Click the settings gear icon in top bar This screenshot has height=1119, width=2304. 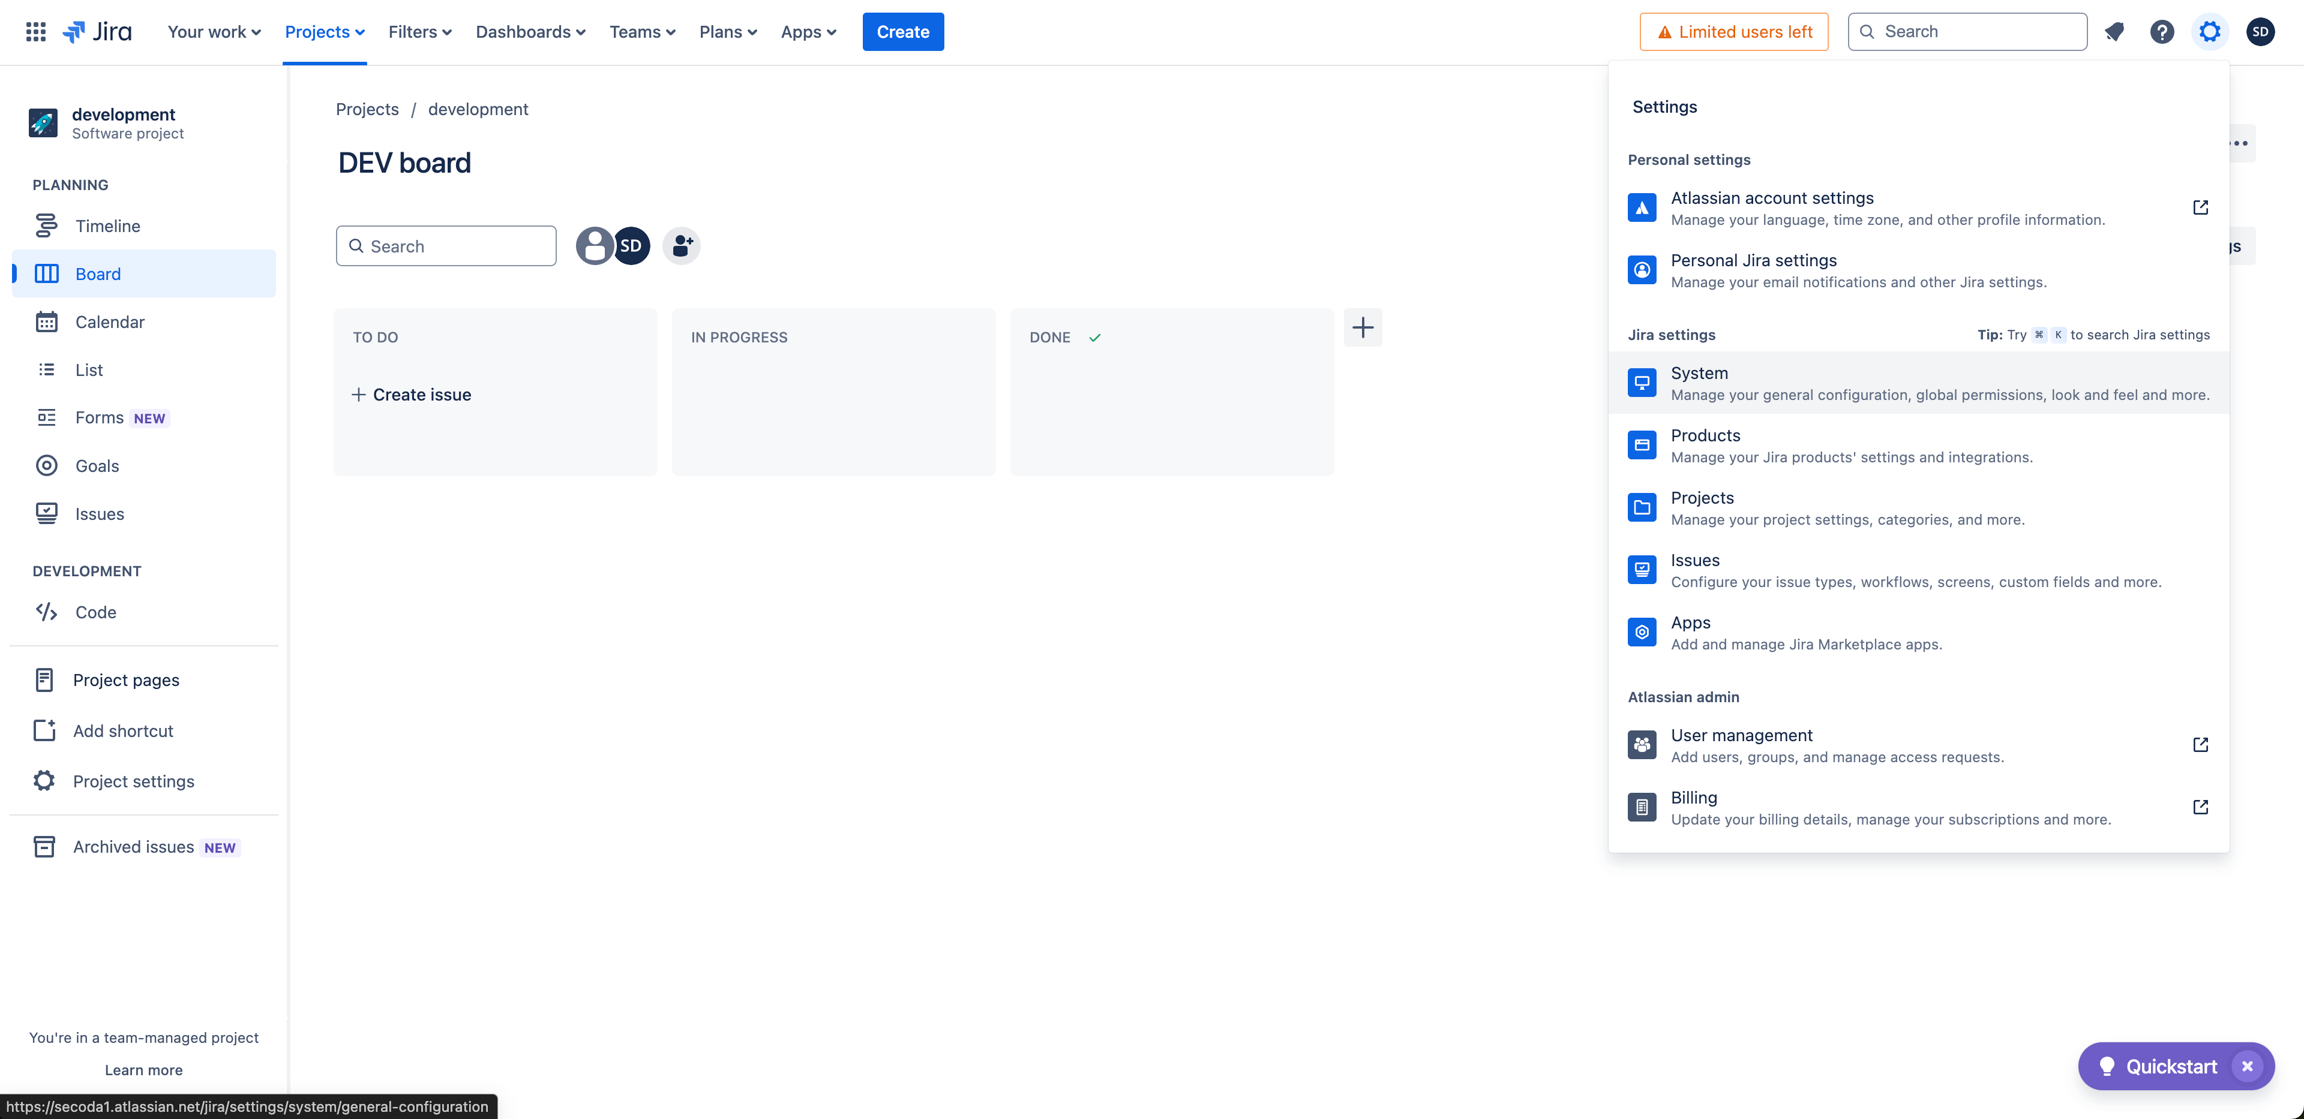tap(2210, 32)
